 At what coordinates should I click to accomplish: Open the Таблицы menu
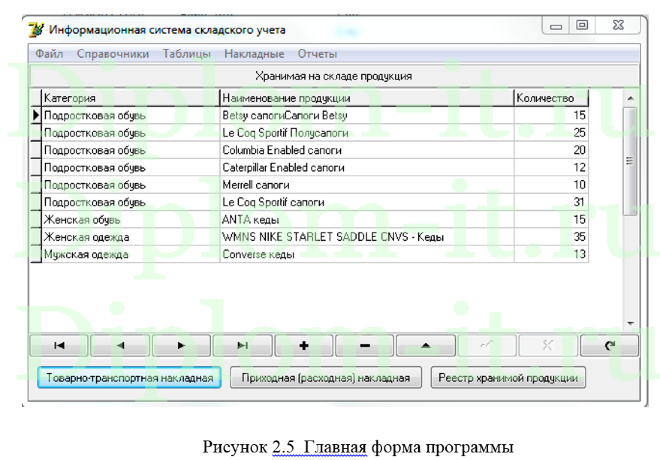click(187, 54)
